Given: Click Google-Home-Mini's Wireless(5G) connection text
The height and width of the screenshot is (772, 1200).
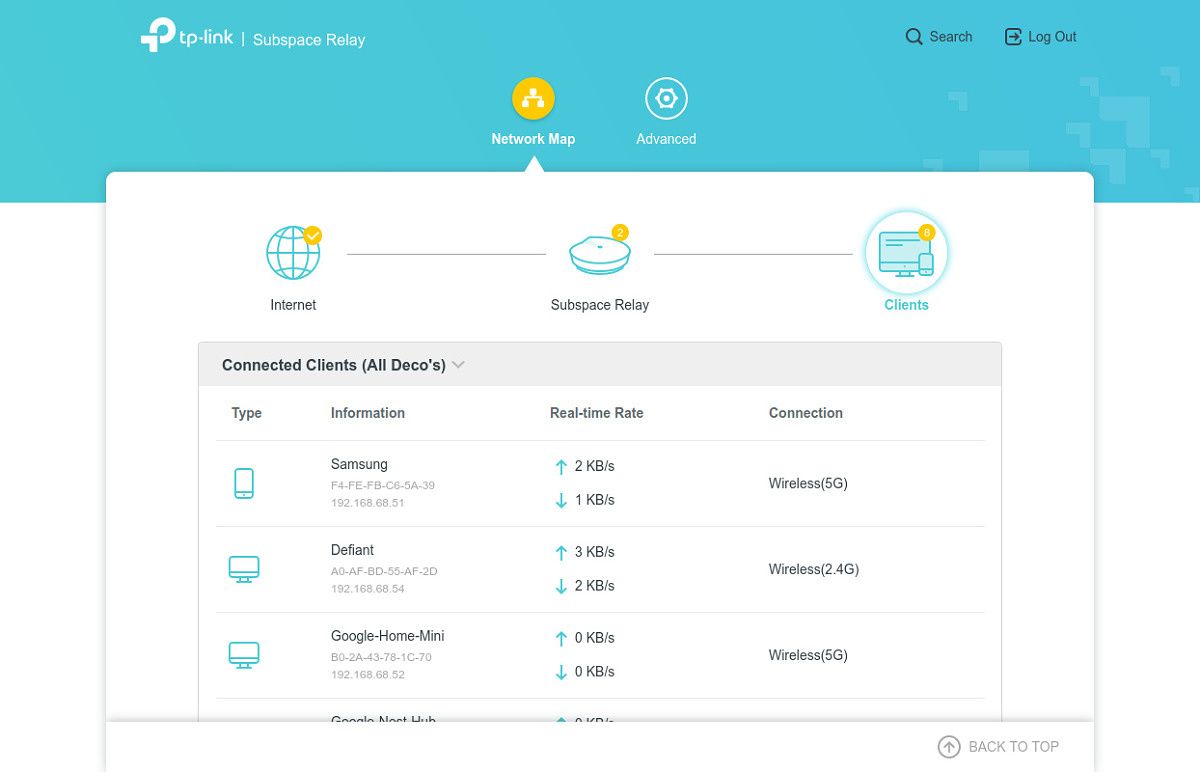Looking at the screenshot, I should click(808, 655).
